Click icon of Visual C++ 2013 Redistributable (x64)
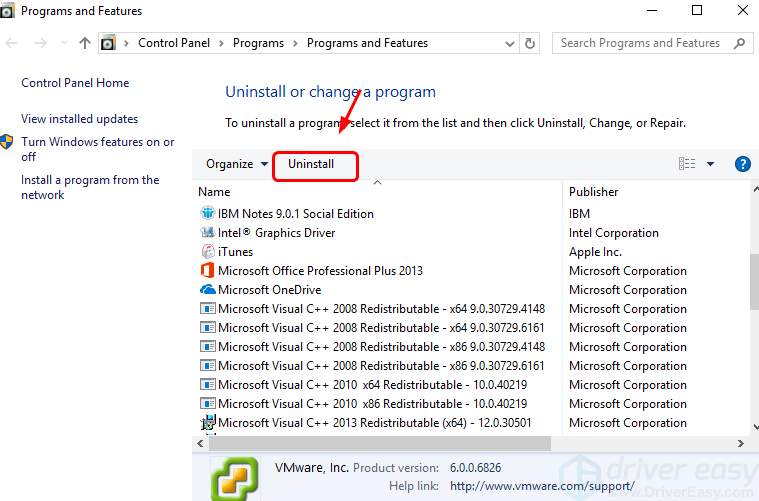Image resolution: width=759 pixels, height=501 pixels. pos(208,423)
